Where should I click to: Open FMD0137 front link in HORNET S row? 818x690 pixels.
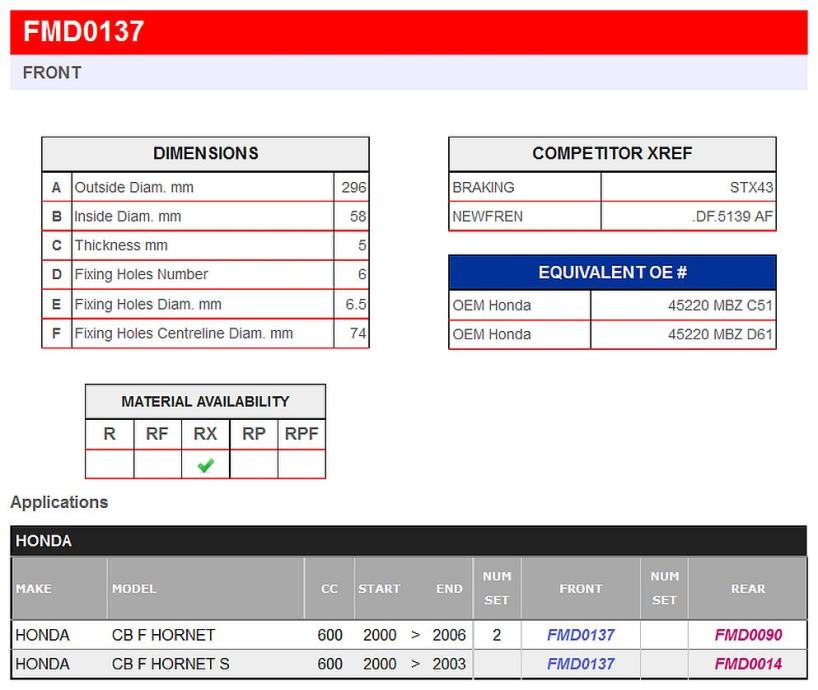click(x=580, y=664)
